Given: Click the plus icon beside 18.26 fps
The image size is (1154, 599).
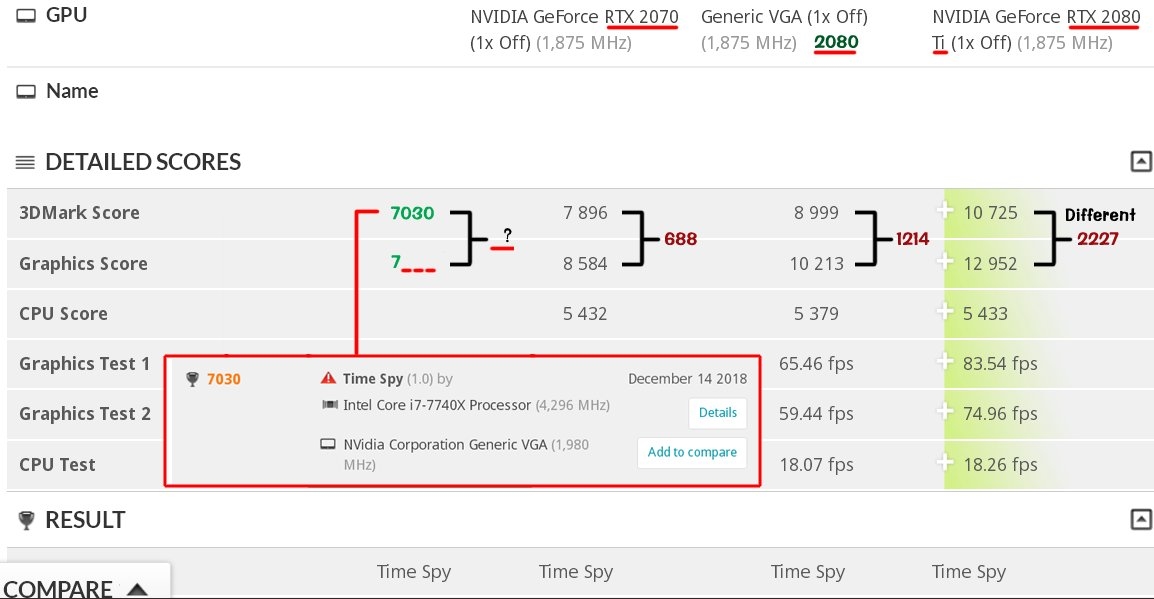Looking at the screenshot, I should coord(944,463).
